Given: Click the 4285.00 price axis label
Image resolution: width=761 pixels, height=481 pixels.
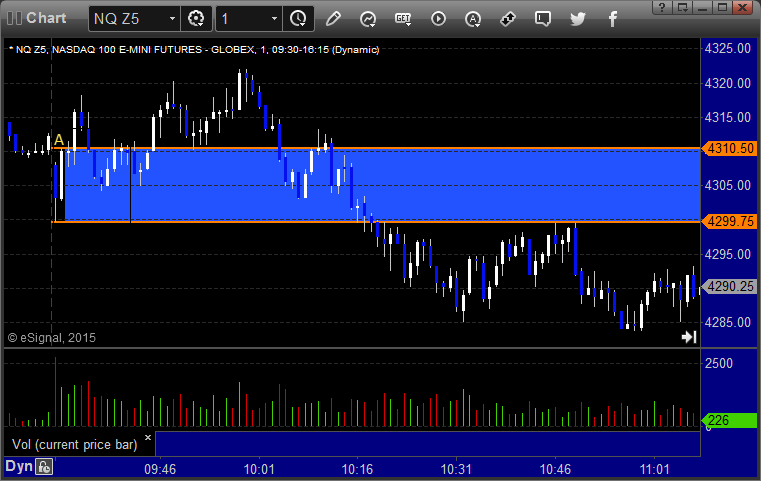Looking at the screenshot, I should (x=728, y=322).
